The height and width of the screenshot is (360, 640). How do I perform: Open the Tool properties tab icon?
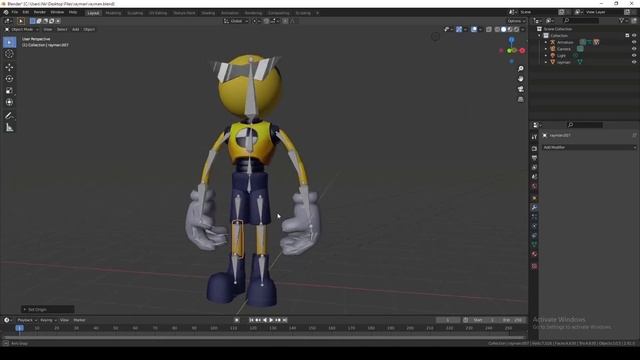click(x=534, y=137)
